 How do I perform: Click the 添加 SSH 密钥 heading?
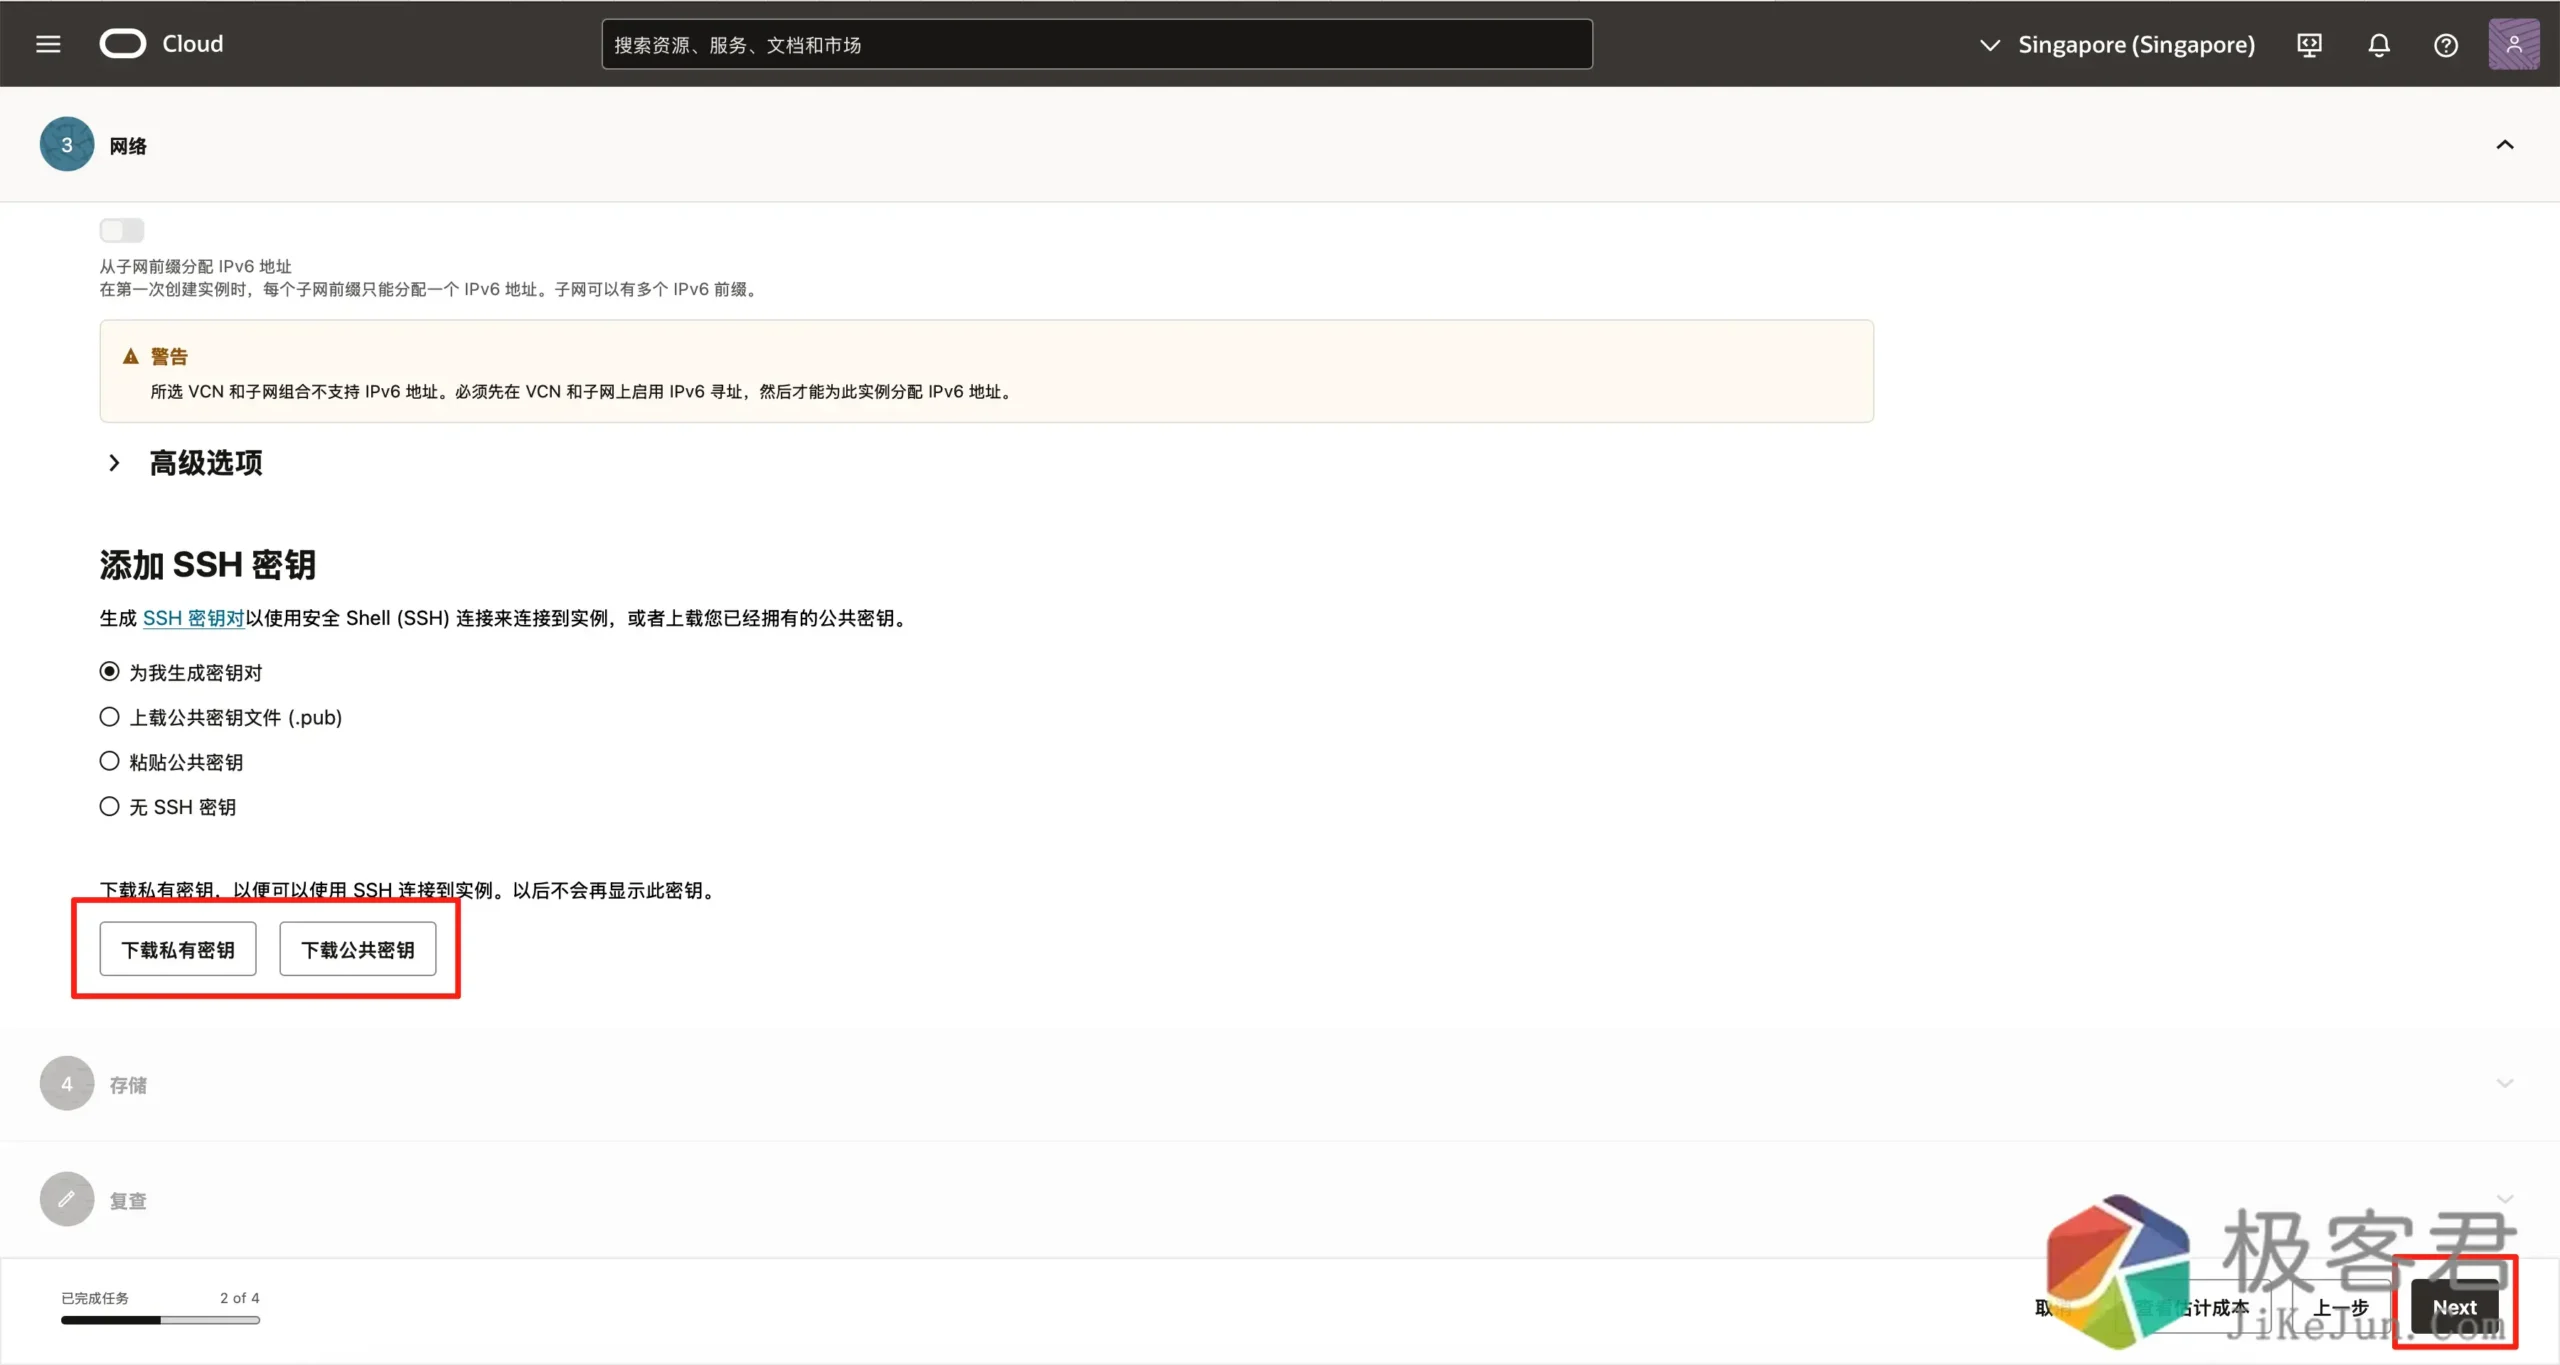(x=208, y=565)
